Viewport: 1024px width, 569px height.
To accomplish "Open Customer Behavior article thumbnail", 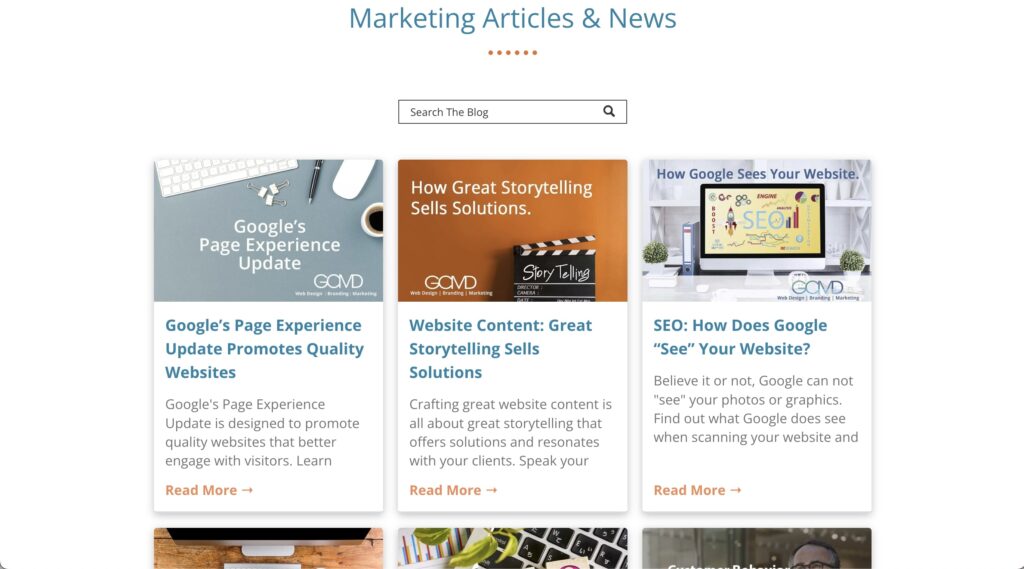I will pyautogui.click(x=757, y=548).
